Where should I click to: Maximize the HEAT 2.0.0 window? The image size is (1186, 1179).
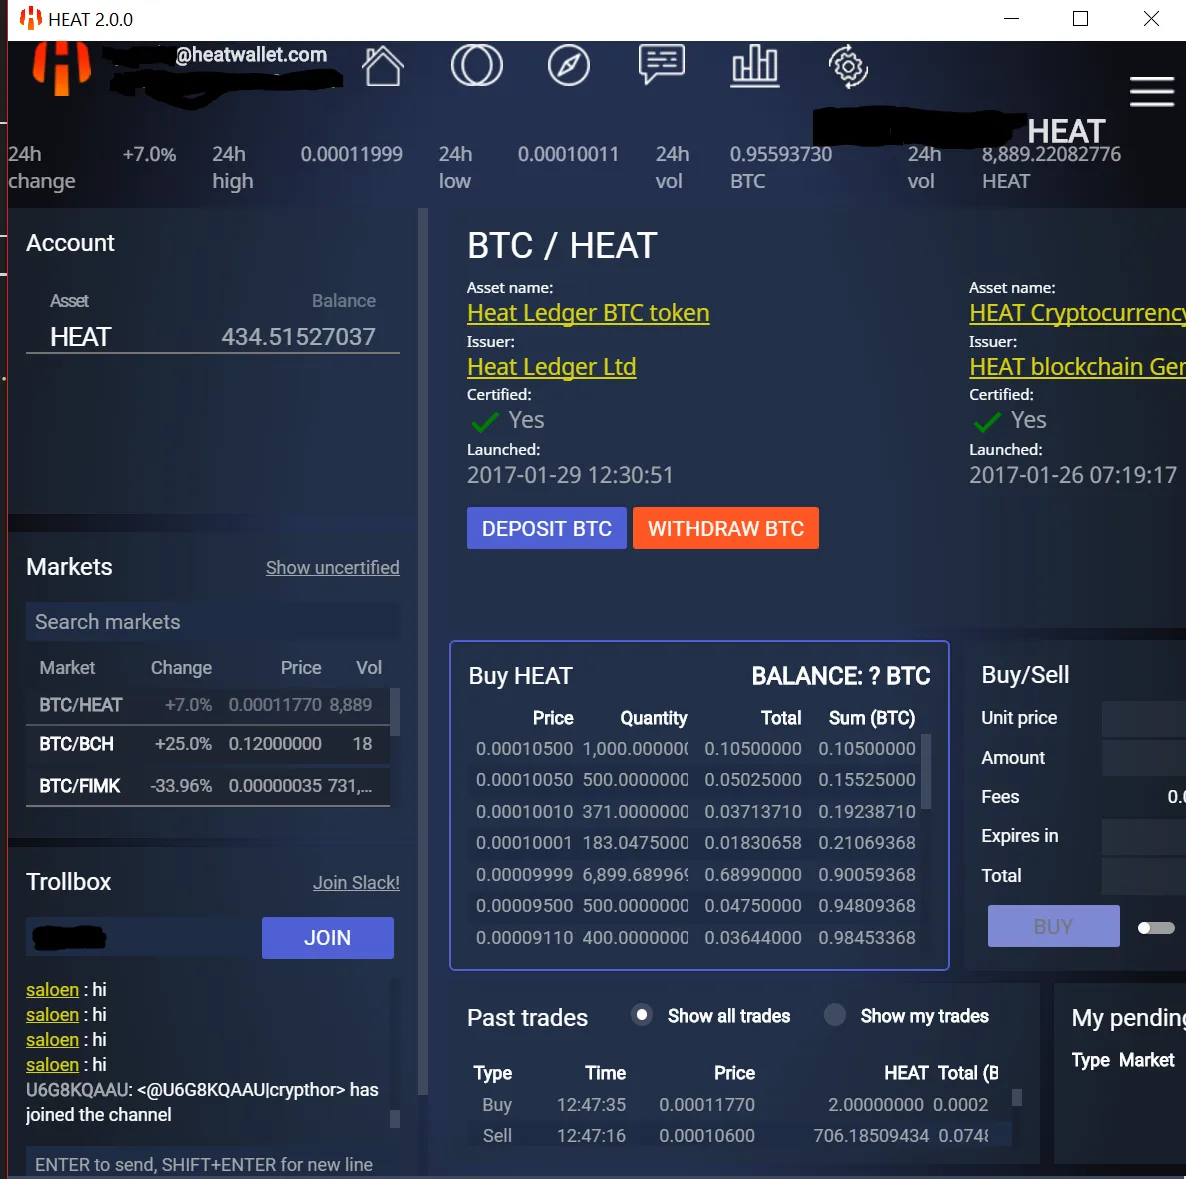(x=1080, y=19)
